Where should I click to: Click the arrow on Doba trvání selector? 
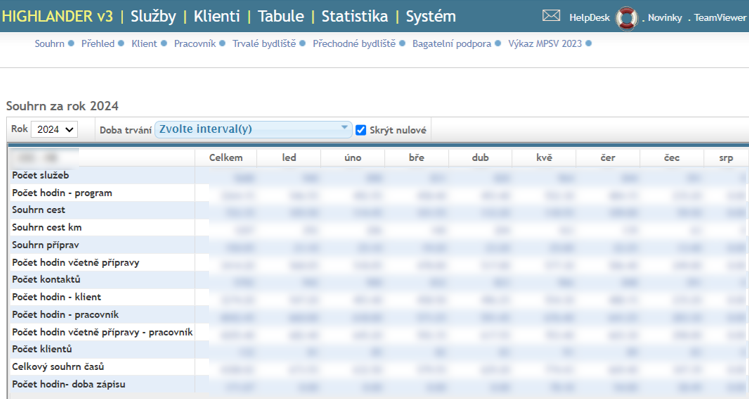click(344, 128)
